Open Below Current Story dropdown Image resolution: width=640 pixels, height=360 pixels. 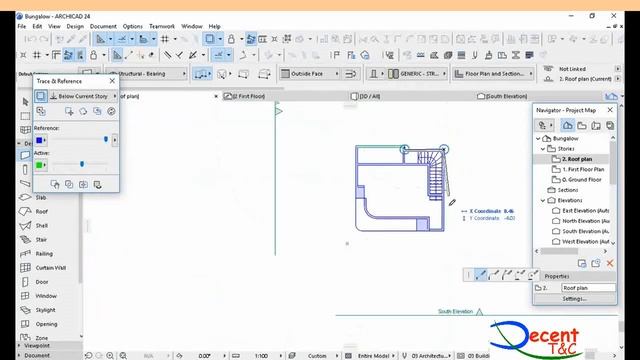pos(83,96)
